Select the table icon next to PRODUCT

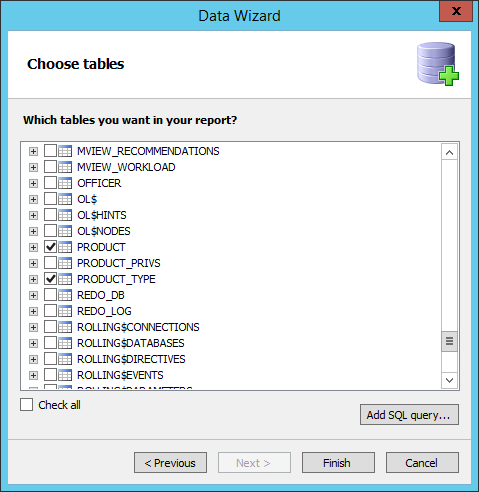tap(65, 247)
